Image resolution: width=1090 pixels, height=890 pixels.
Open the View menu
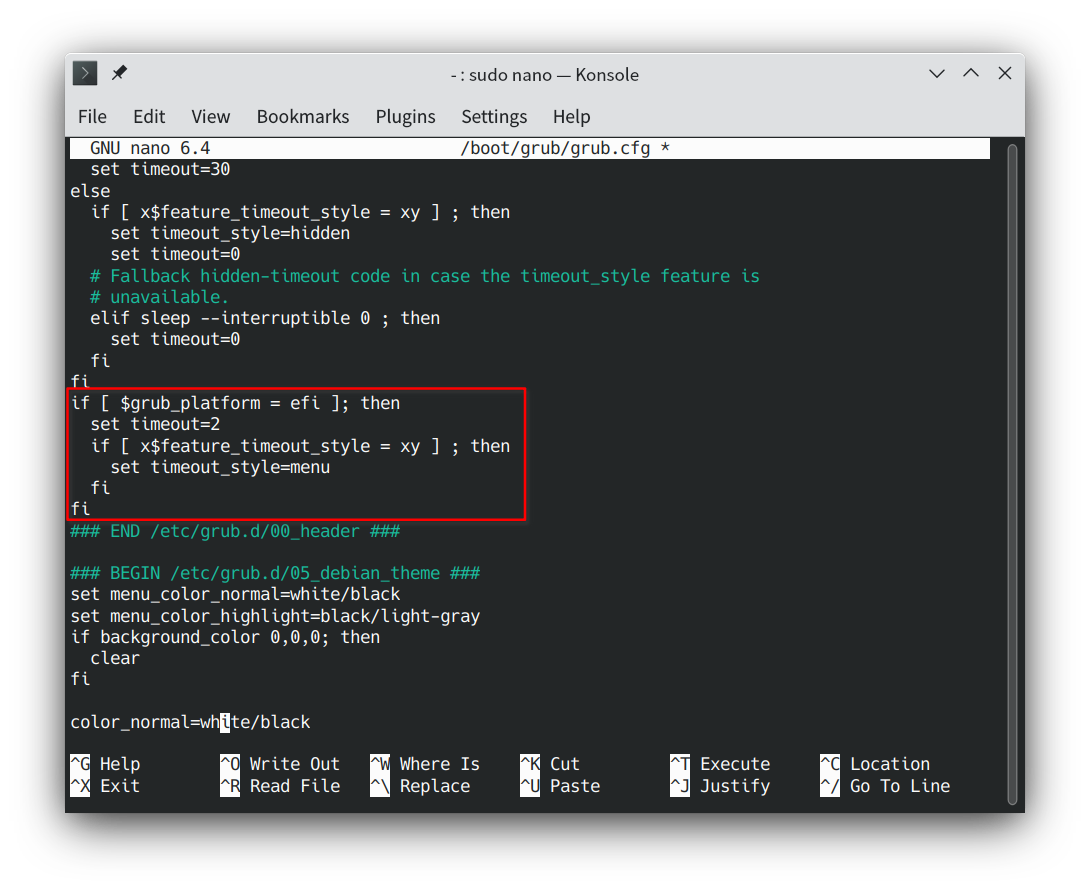[x=211, y=117]
